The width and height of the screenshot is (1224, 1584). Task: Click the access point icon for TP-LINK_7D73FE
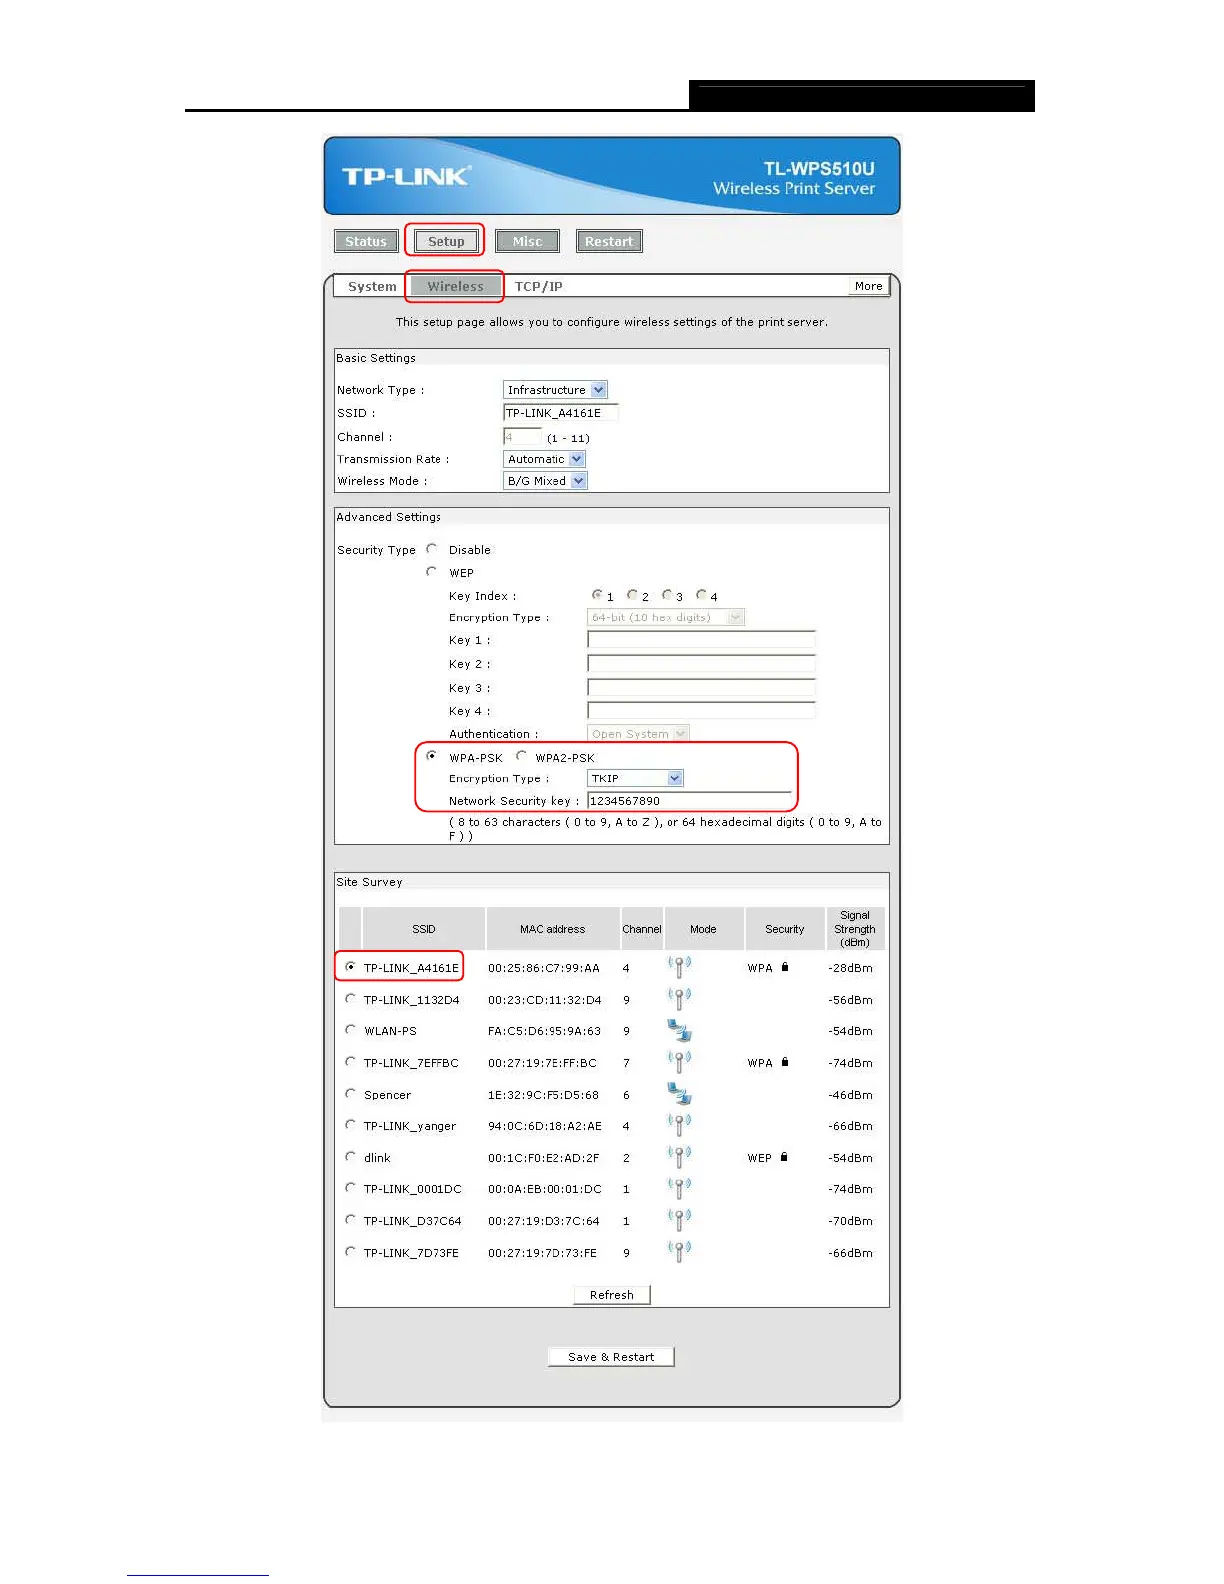pos(679,1251)
